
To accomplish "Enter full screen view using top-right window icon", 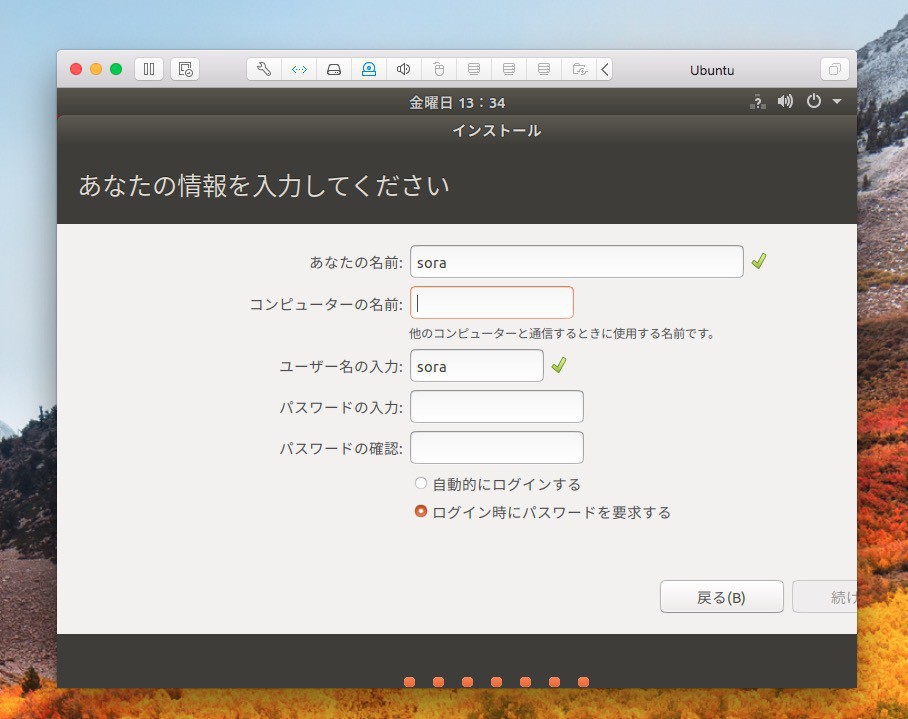I will click(x=834, y=69).
